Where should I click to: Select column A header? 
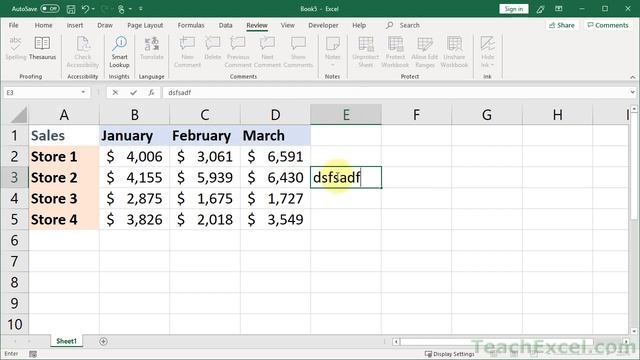(x=64, y=115)
